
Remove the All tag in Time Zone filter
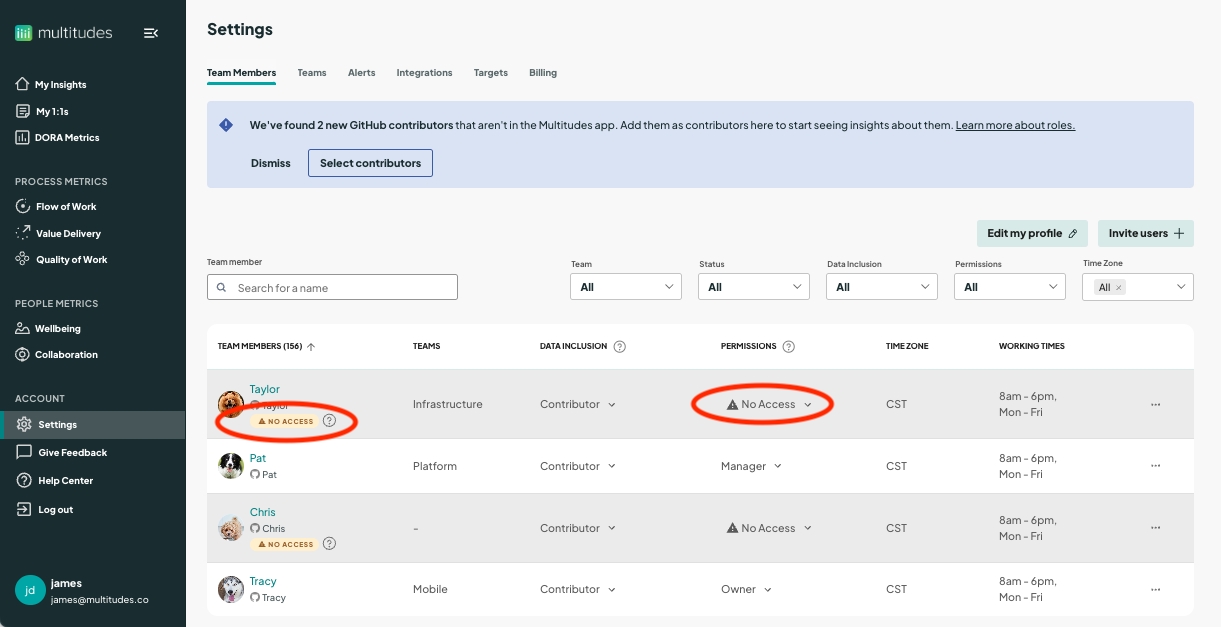pyautogui.click(x=1119, y=288)
